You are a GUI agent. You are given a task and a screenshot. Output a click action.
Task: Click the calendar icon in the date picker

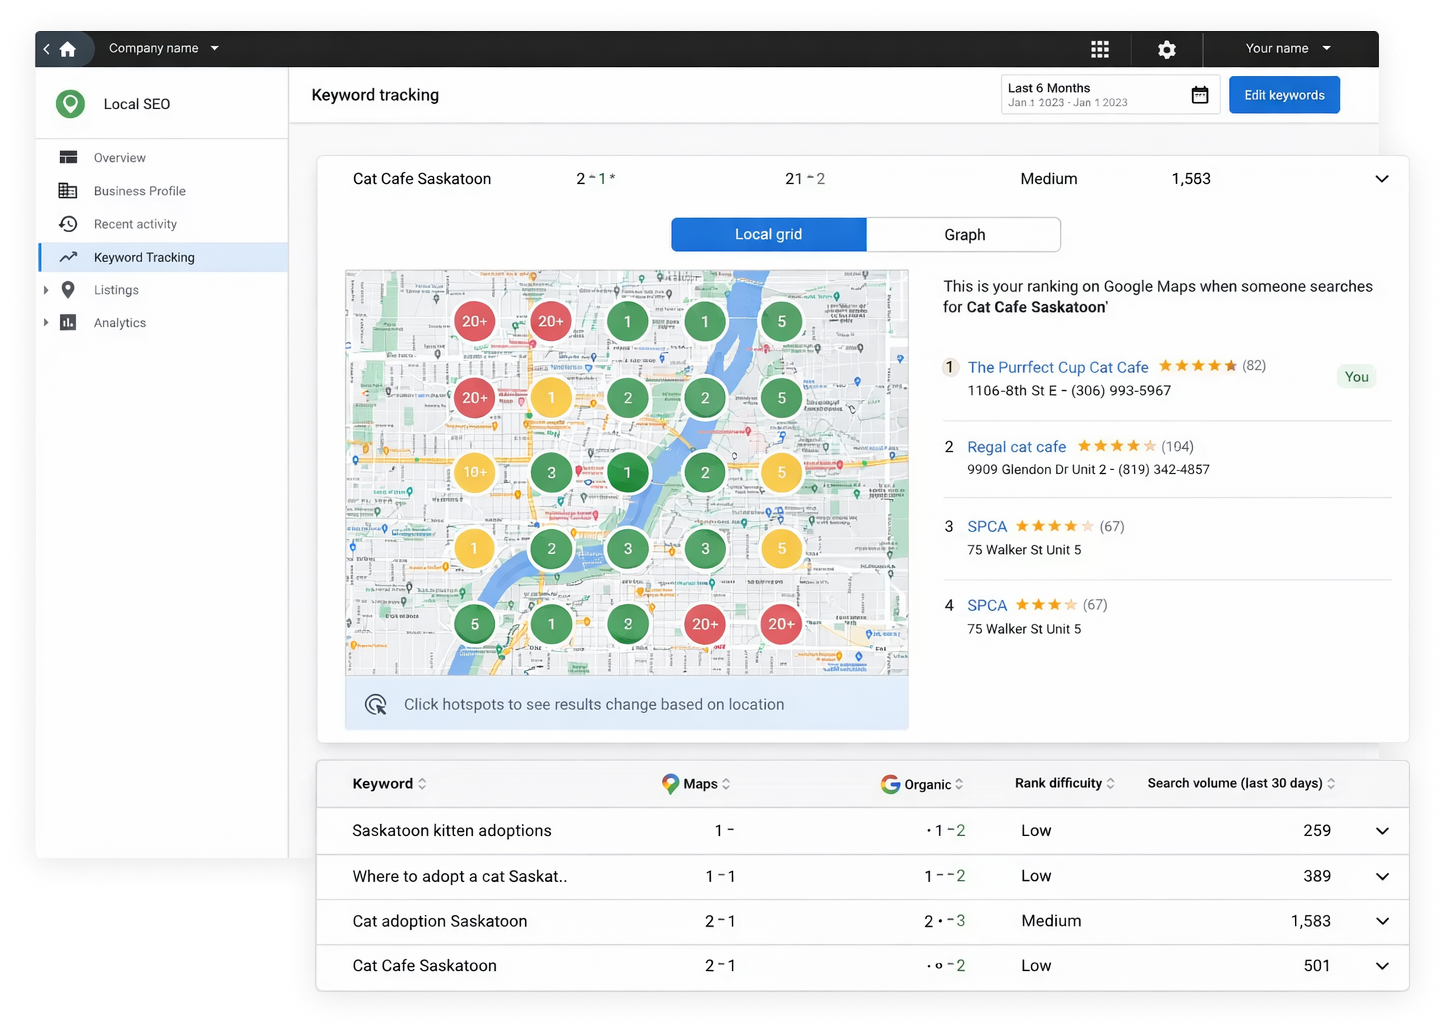[x=1199, y=93]
